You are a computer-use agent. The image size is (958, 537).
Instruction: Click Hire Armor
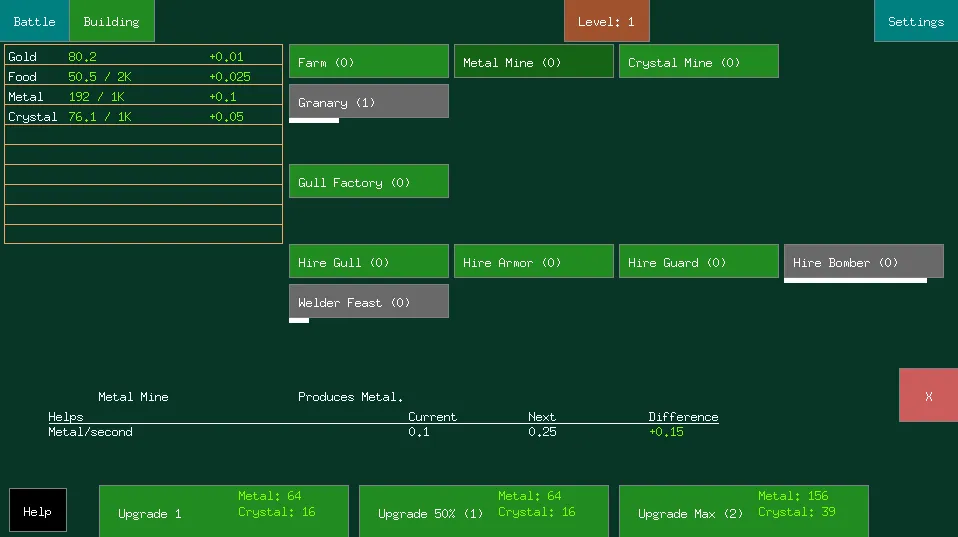pyautogui.click(x=533, y=262)
